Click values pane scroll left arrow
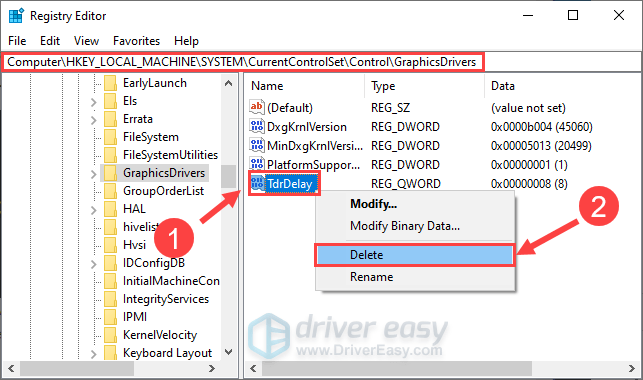643x380 pixels. (x=253, y=369)
